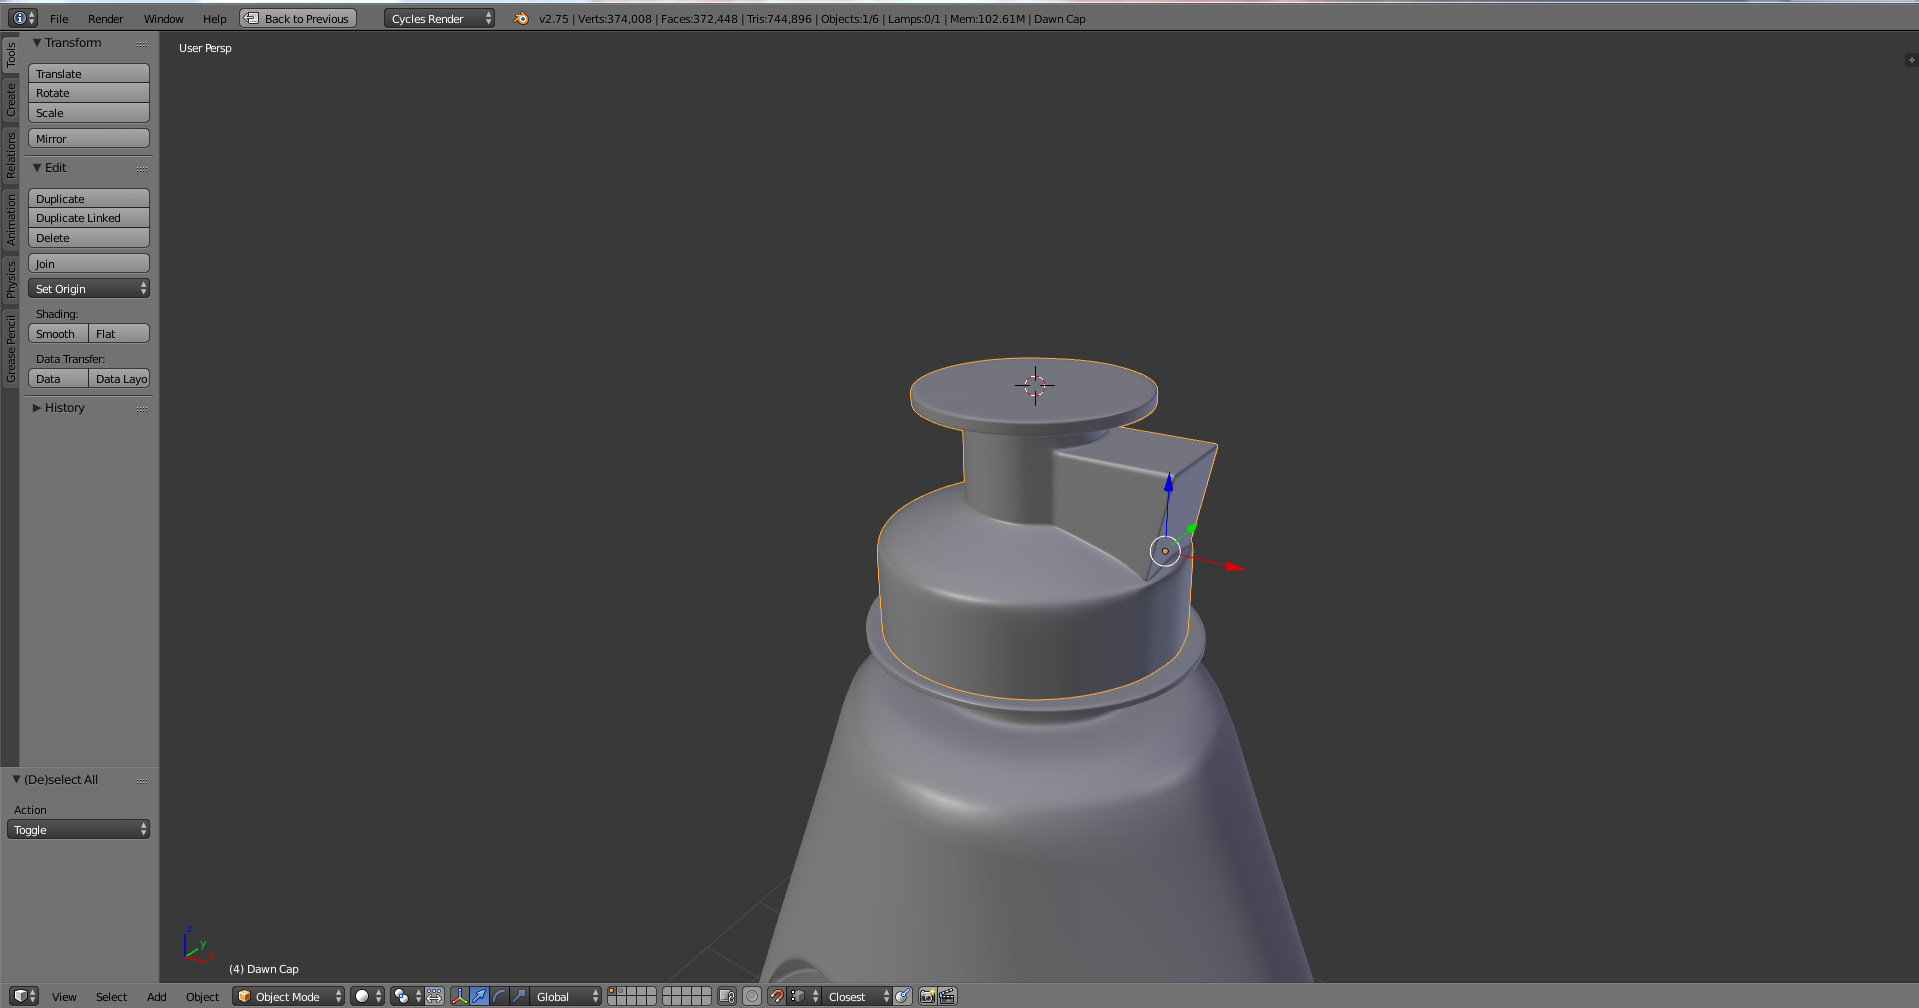Enable the rotate manipulator arc
This screenshot has width=1919, height=1008.
tap(499, 996)
